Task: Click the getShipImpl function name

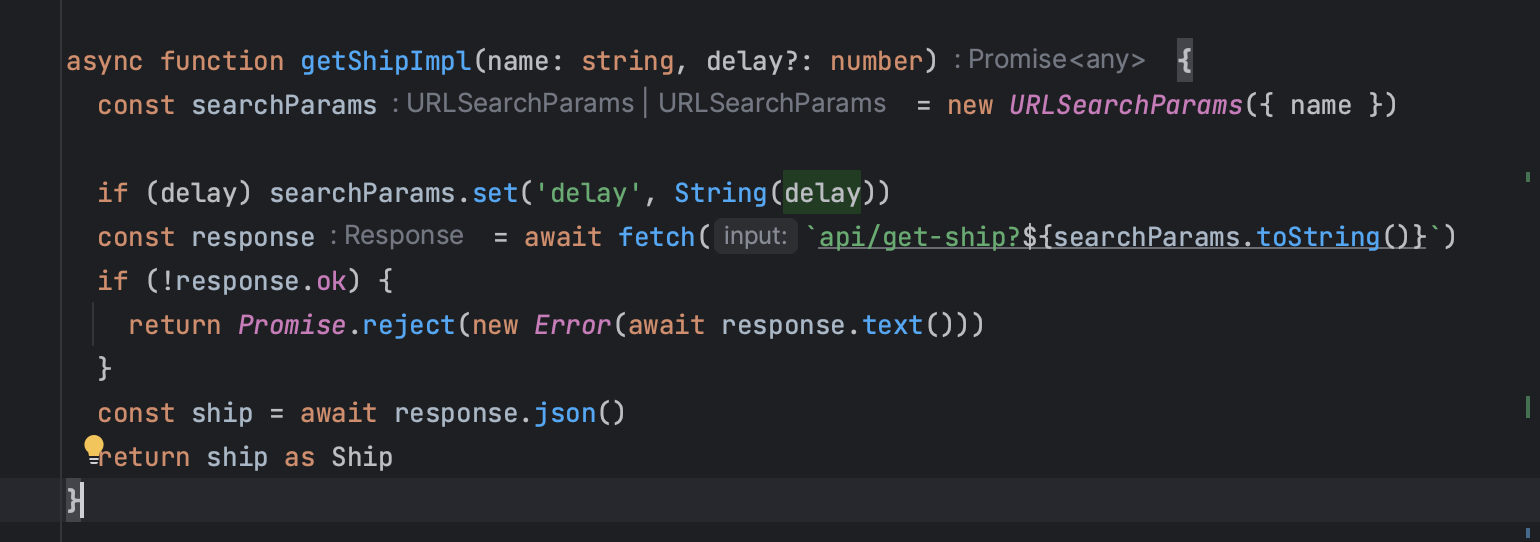Action: [386, 62]
